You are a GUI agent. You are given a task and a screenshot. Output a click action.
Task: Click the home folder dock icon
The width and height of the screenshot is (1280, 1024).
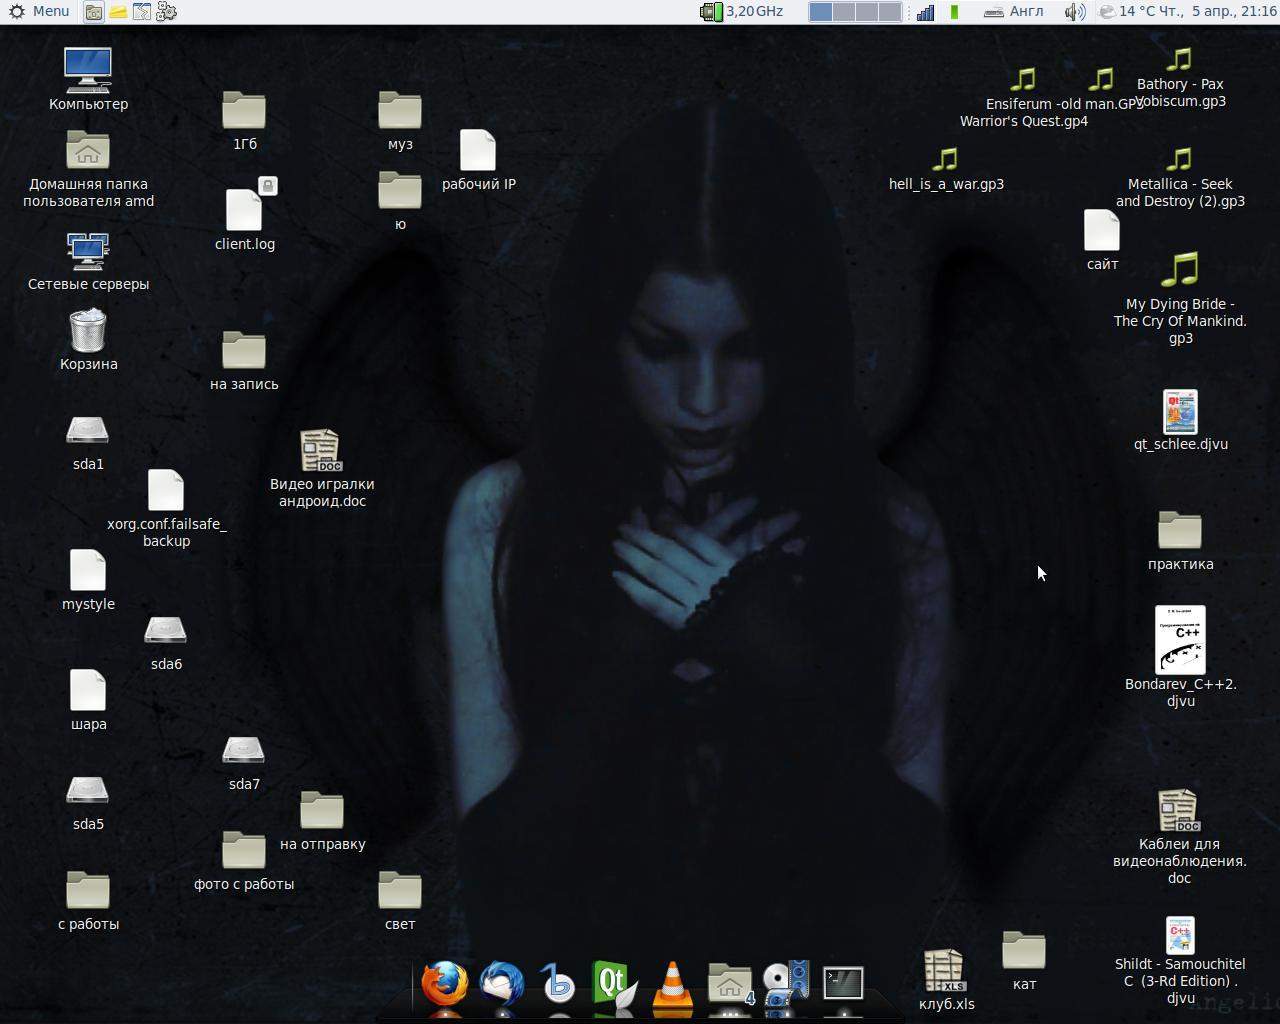(x=730, y=983)
